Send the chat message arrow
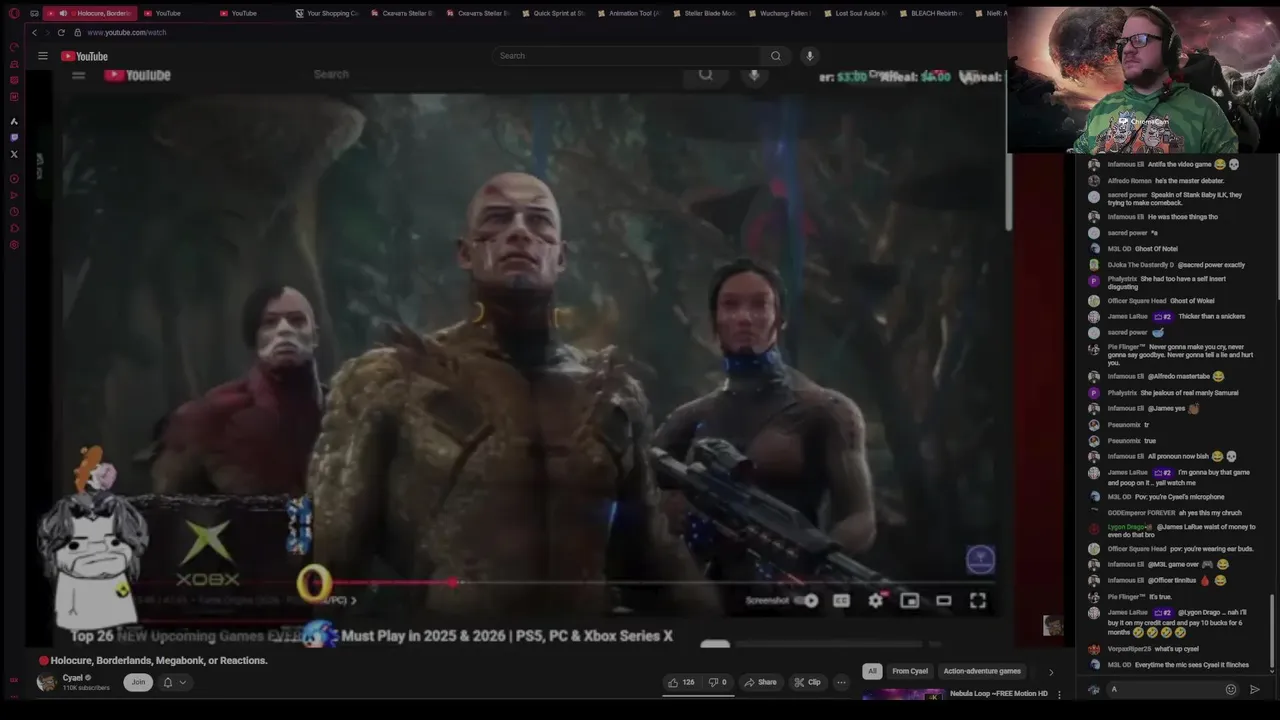 1255,689
